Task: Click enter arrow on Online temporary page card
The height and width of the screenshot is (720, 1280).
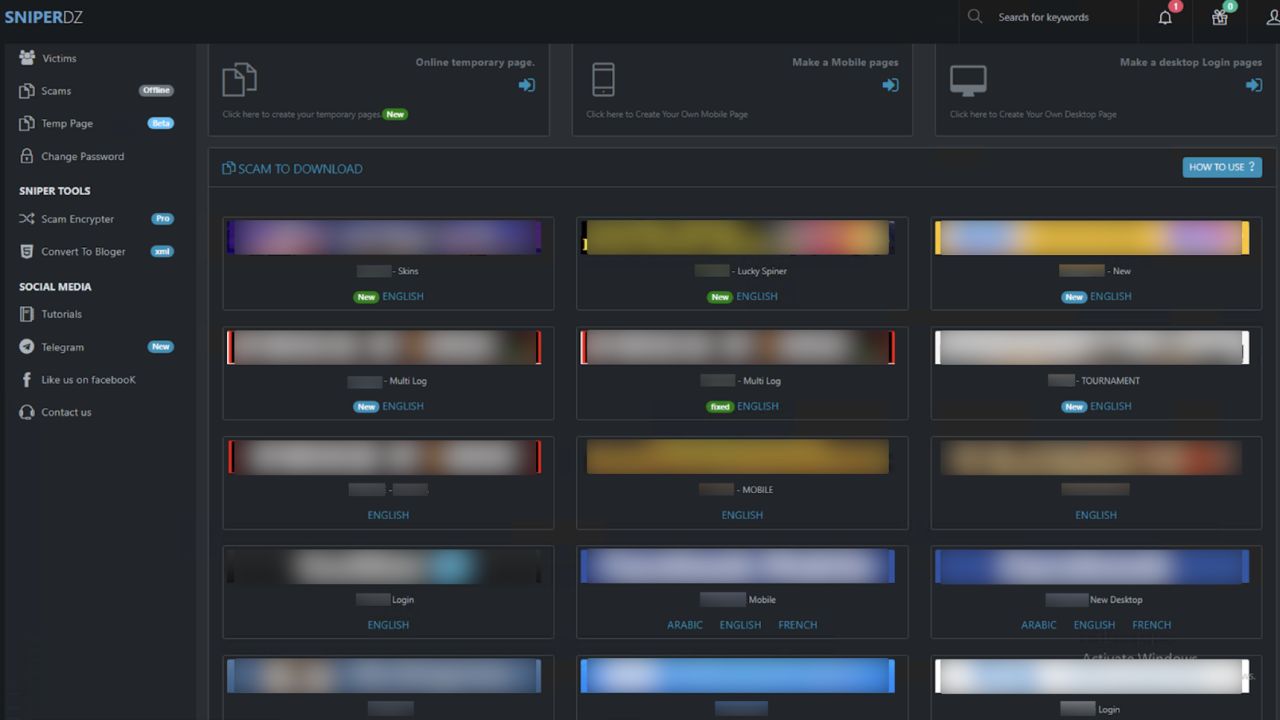Action: [x=526, y=85]
